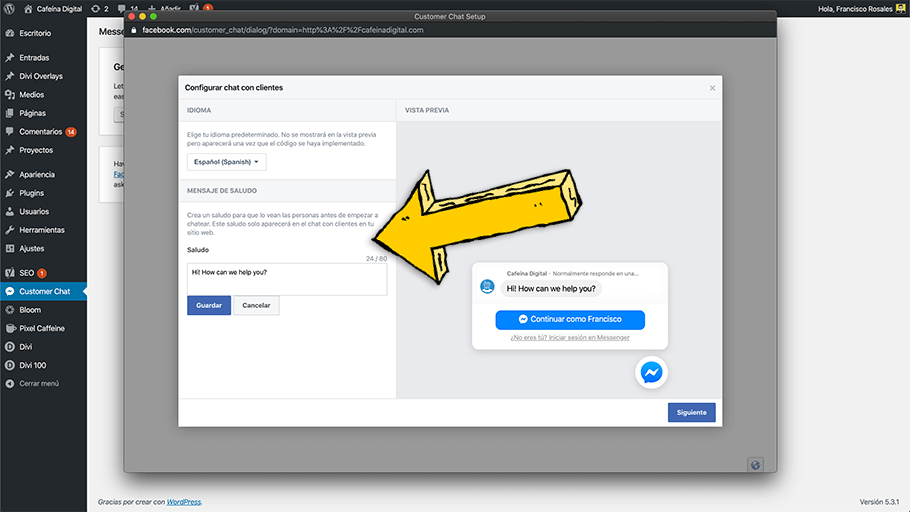Click the Customer Chat messenger sidebar icon
Image resolution: width=910 pixels, height=512 pixels.
[x=9, y=291]
